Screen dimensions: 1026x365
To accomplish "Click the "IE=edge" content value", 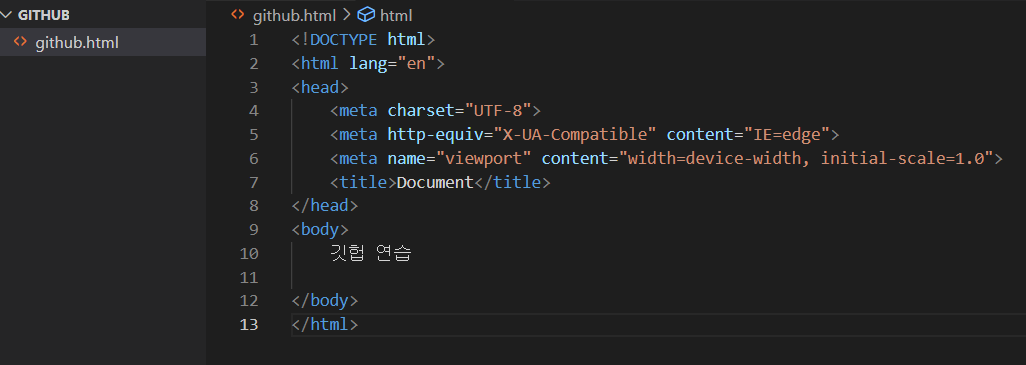I will (787, 134).
